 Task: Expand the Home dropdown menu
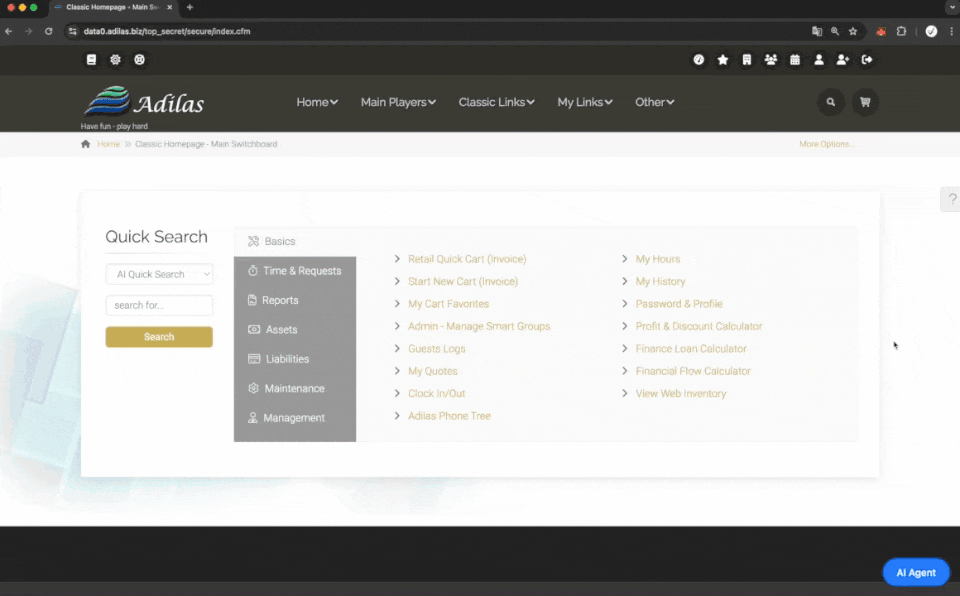317,102
